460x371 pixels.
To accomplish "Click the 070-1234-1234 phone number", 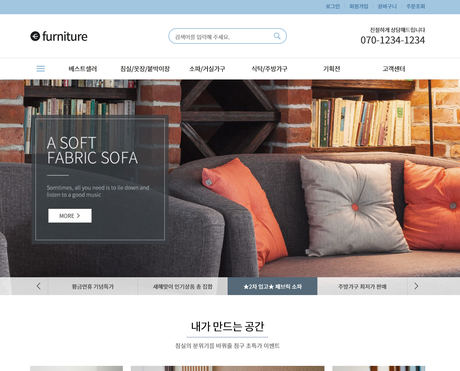I will (x=392, y=40).
